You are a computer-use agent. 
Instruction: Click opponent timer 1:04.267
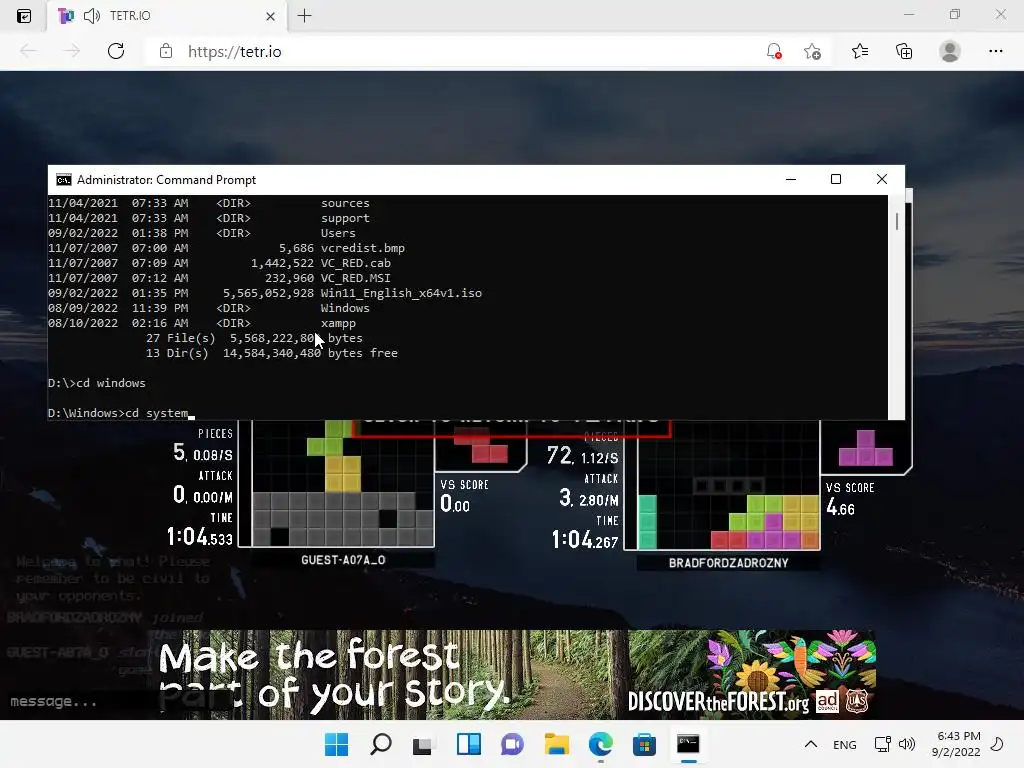(585, 540)
